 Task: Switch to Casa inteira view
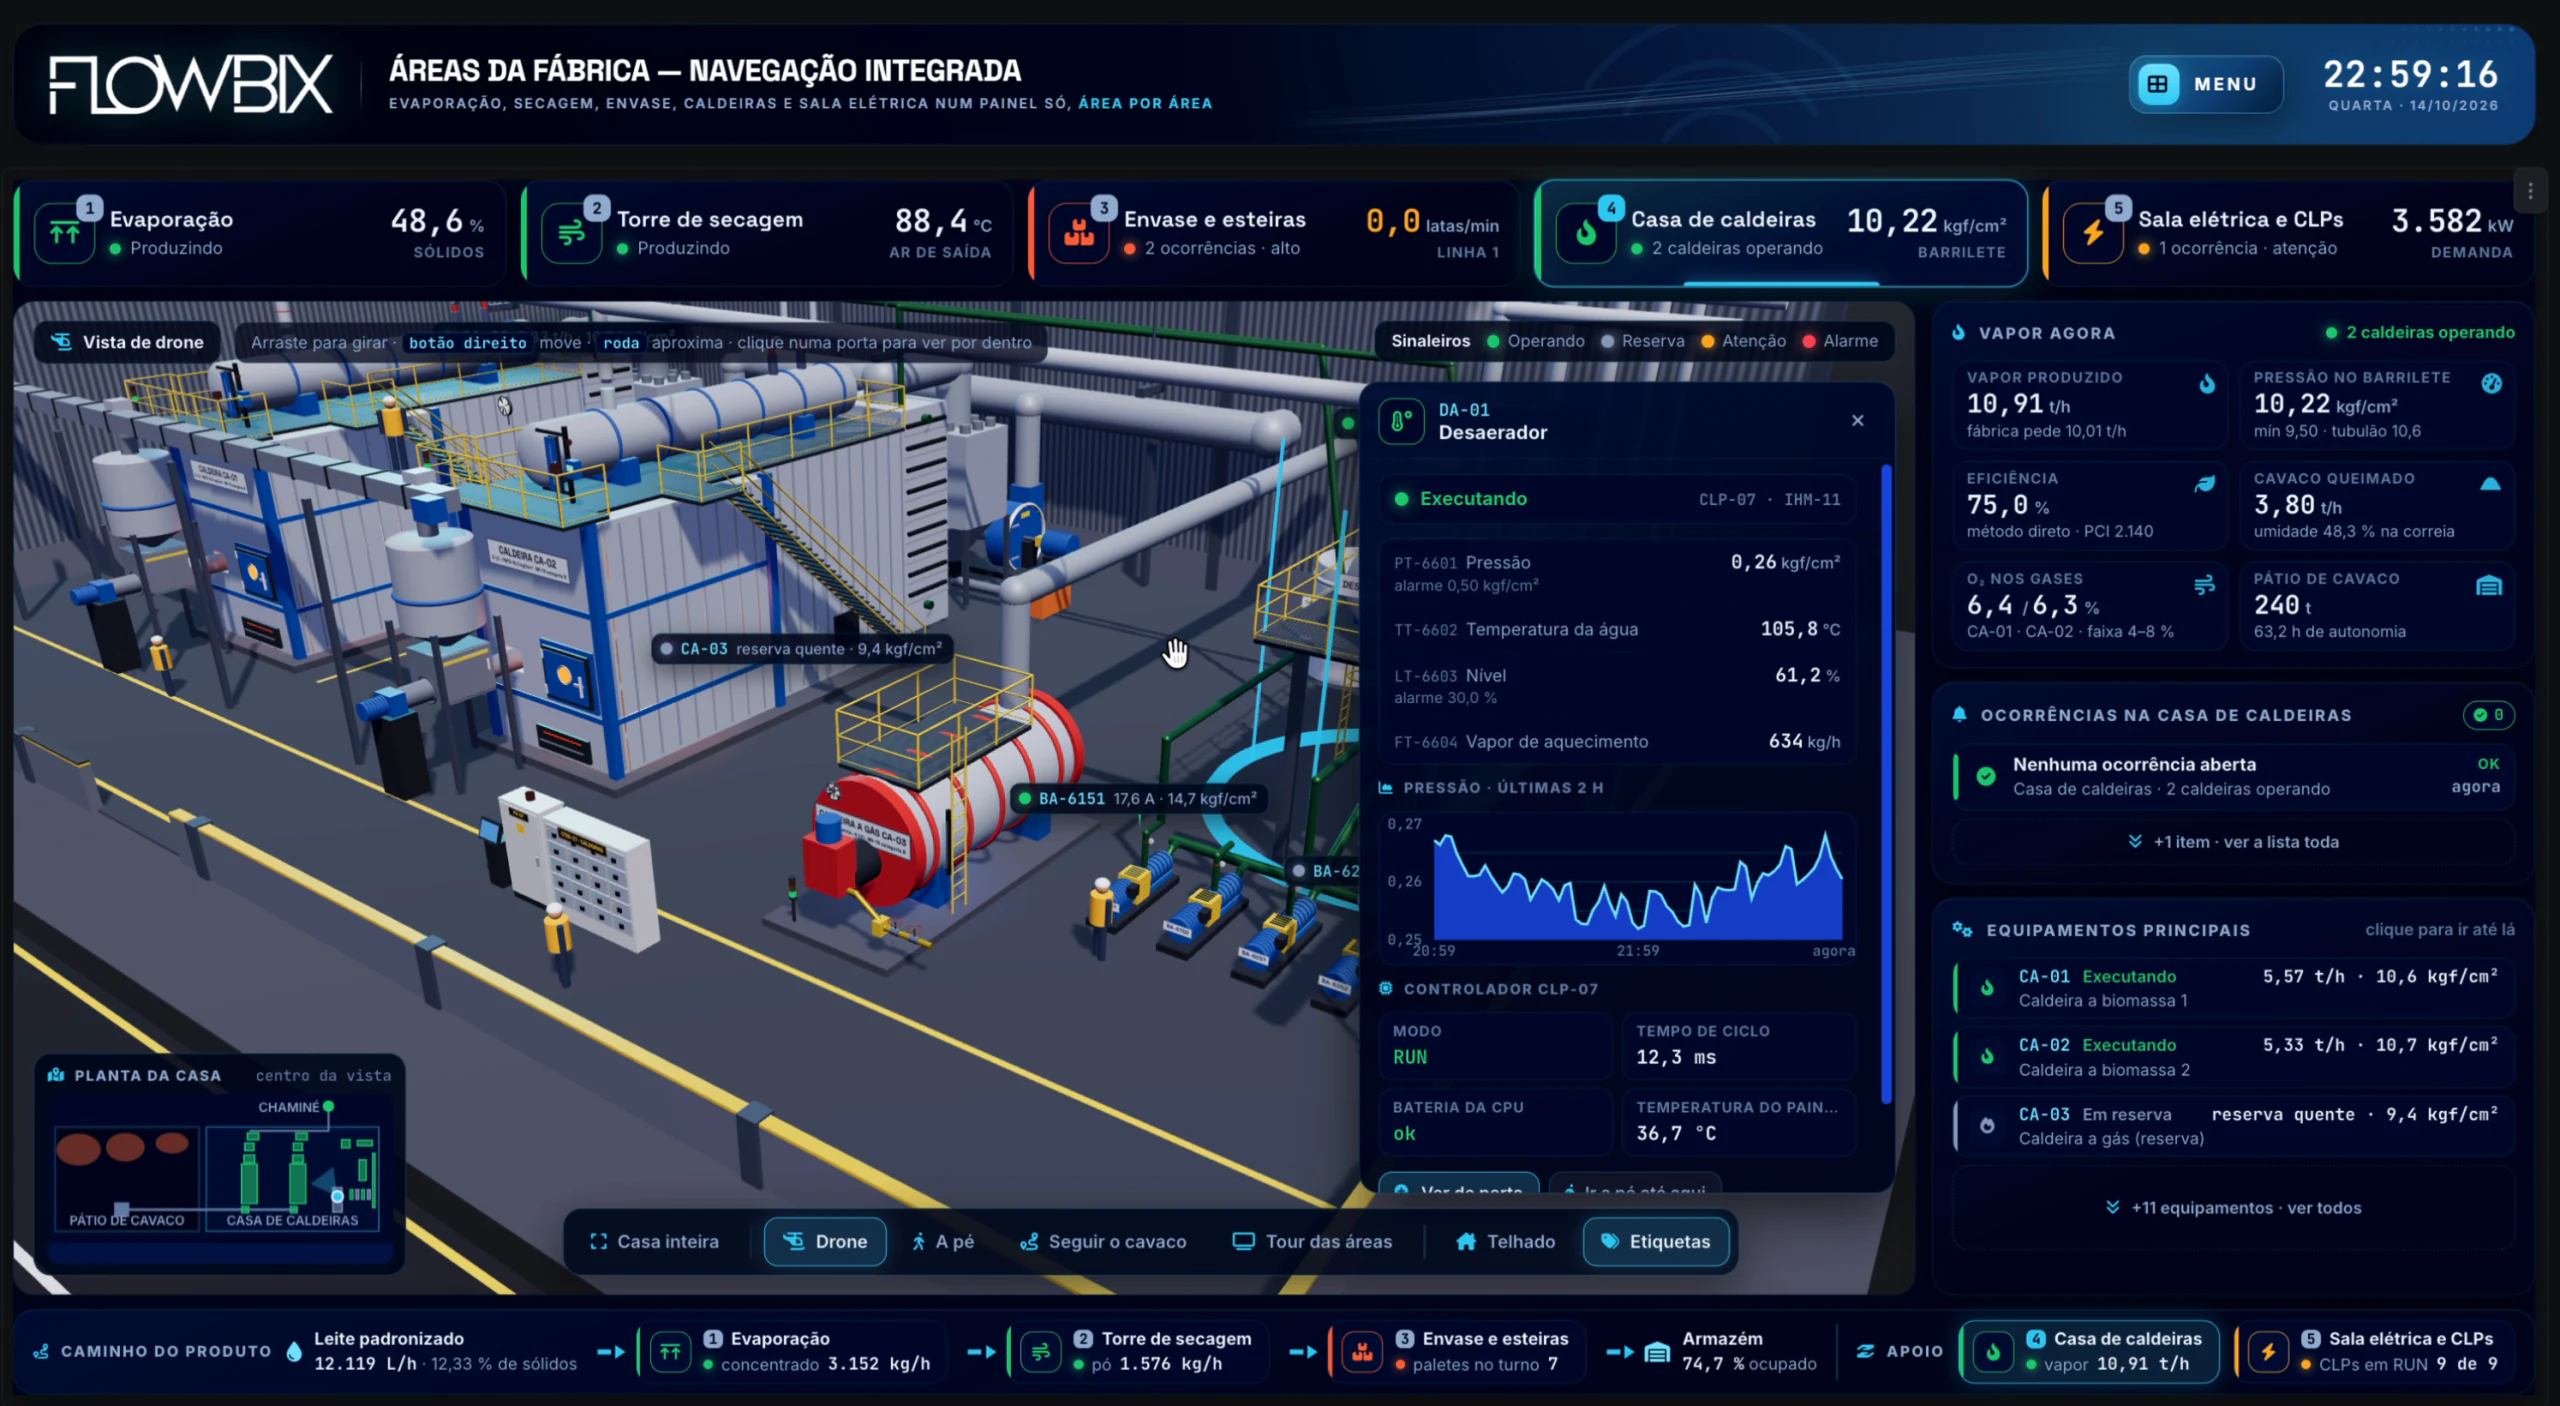coord(655,1241)
